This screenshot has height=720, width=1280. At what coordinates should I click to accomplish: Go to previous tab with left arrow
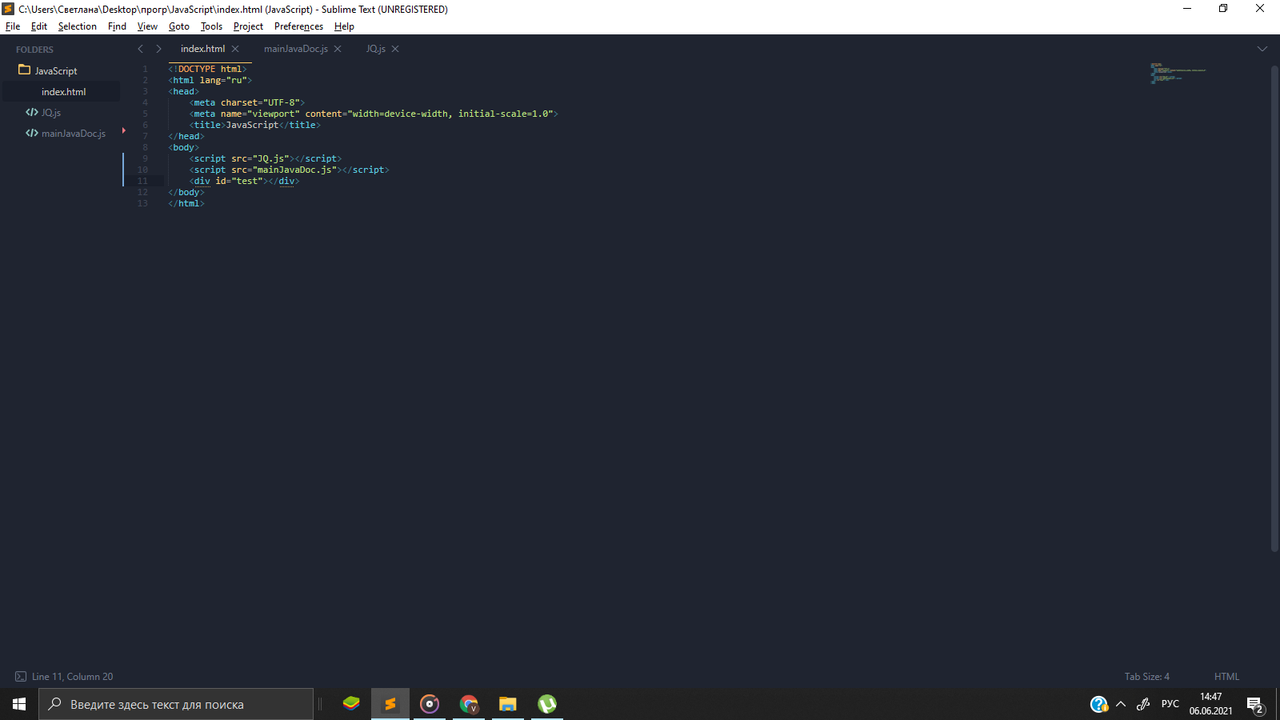[x=140, y=48]
